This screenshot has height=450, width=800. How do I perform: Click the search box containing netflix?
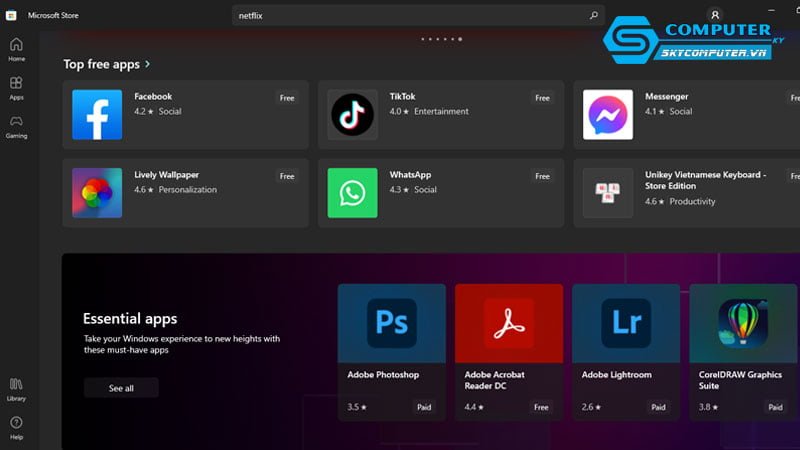pyautogui.click(x=418, y=15)
